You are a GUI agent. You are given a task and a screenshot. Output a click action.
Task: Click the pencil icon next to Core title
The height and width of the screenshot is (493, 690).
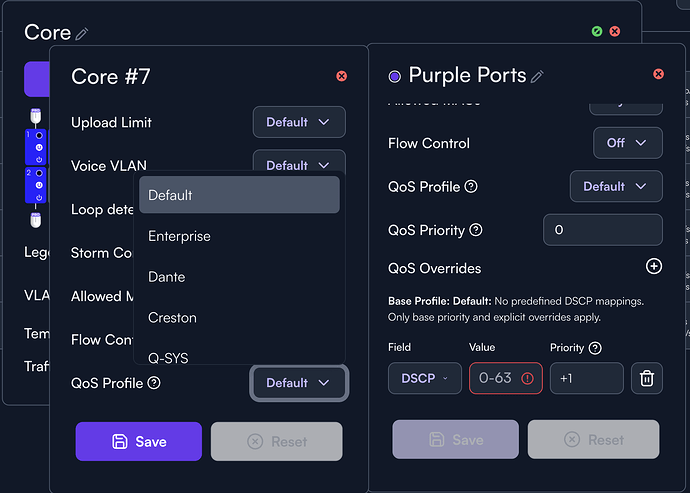tap(82, 34)
